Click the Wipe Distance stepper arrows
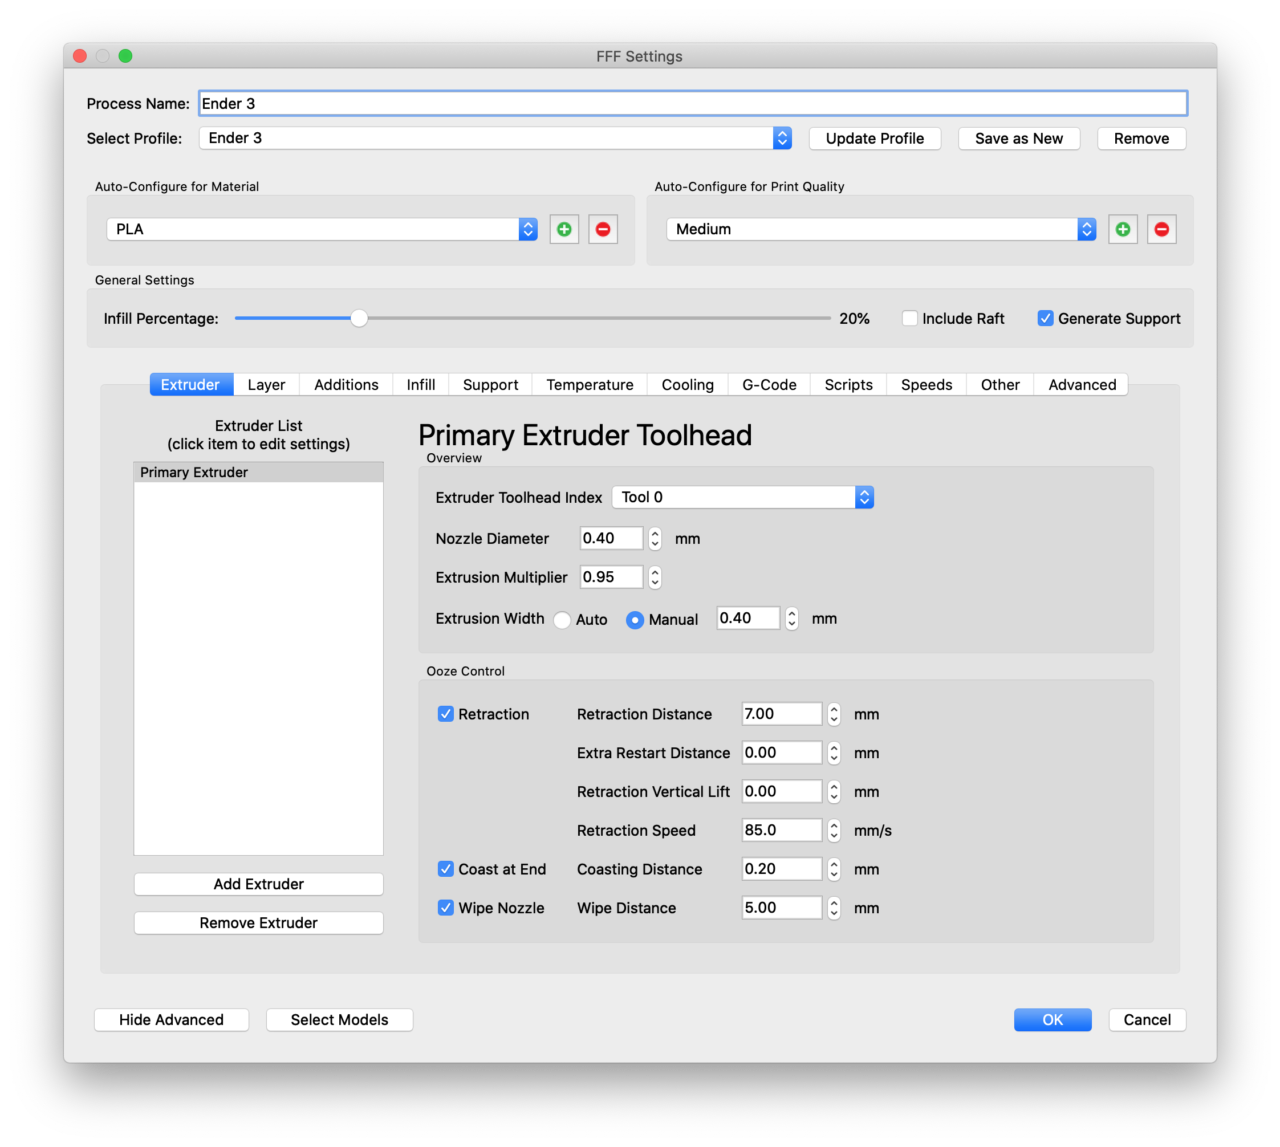The width and height of the screenshot is (1280, 1147). 834,908
